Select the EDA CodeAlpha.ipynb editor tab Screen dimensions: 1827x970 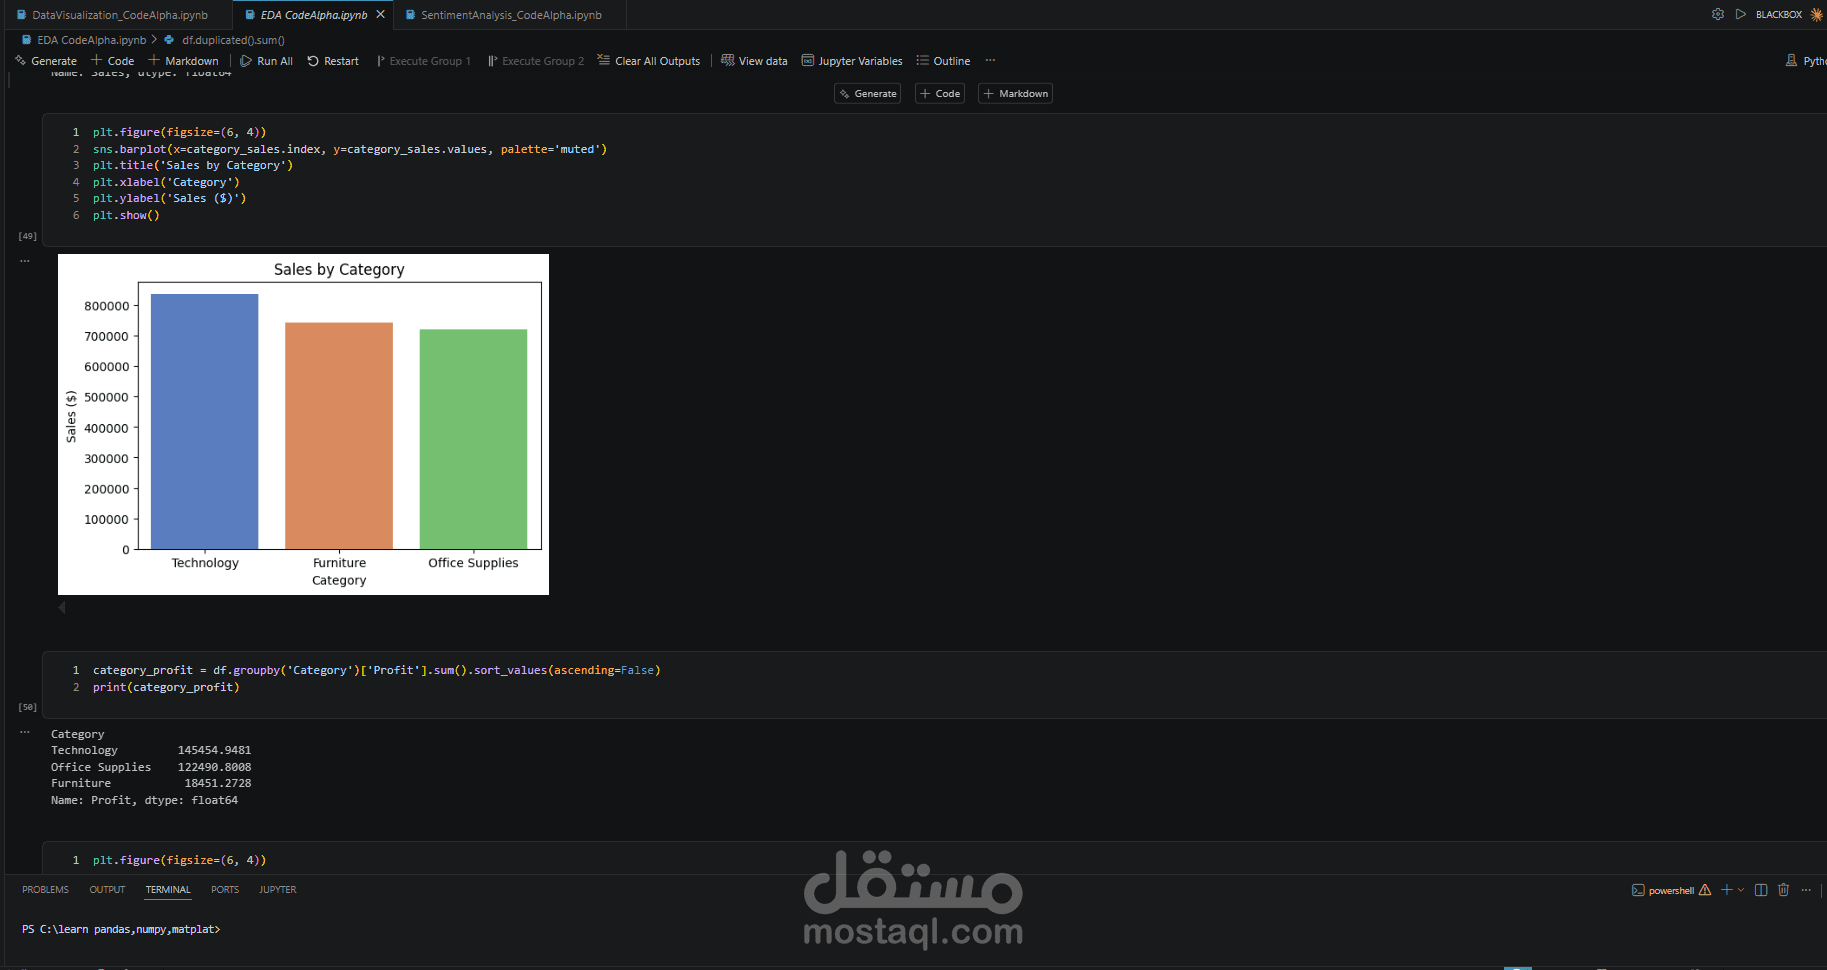[x=313, y=15]
